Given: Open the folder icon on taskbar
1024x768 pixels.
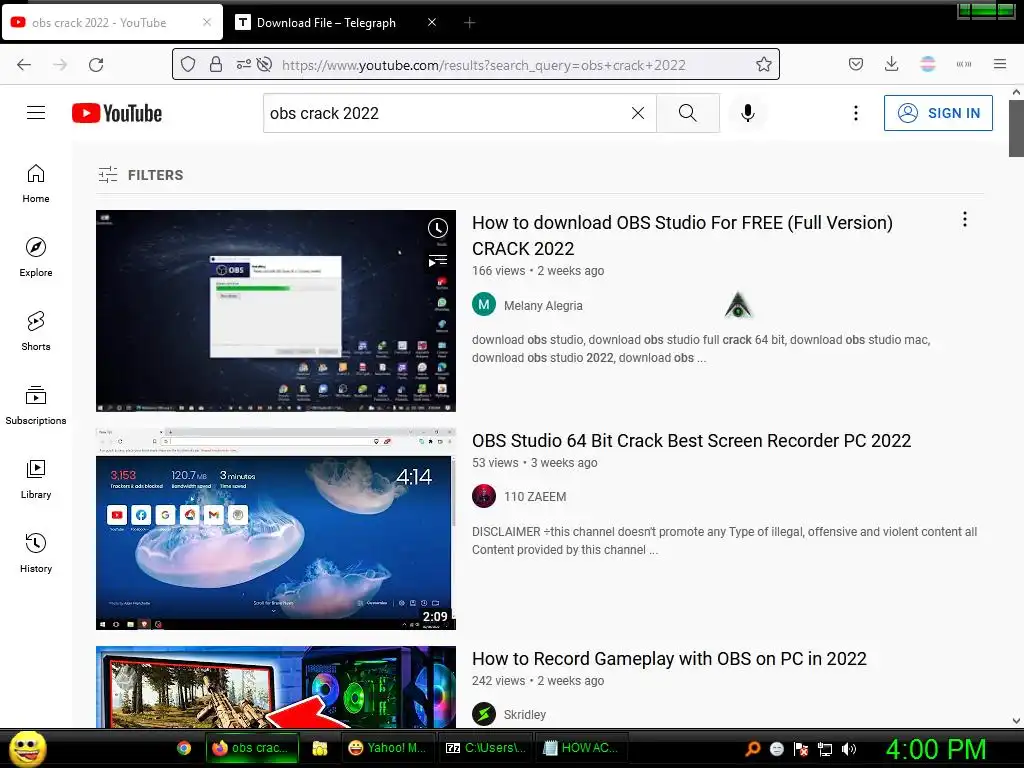Looking at the screenshot, I should click(319, 748).
